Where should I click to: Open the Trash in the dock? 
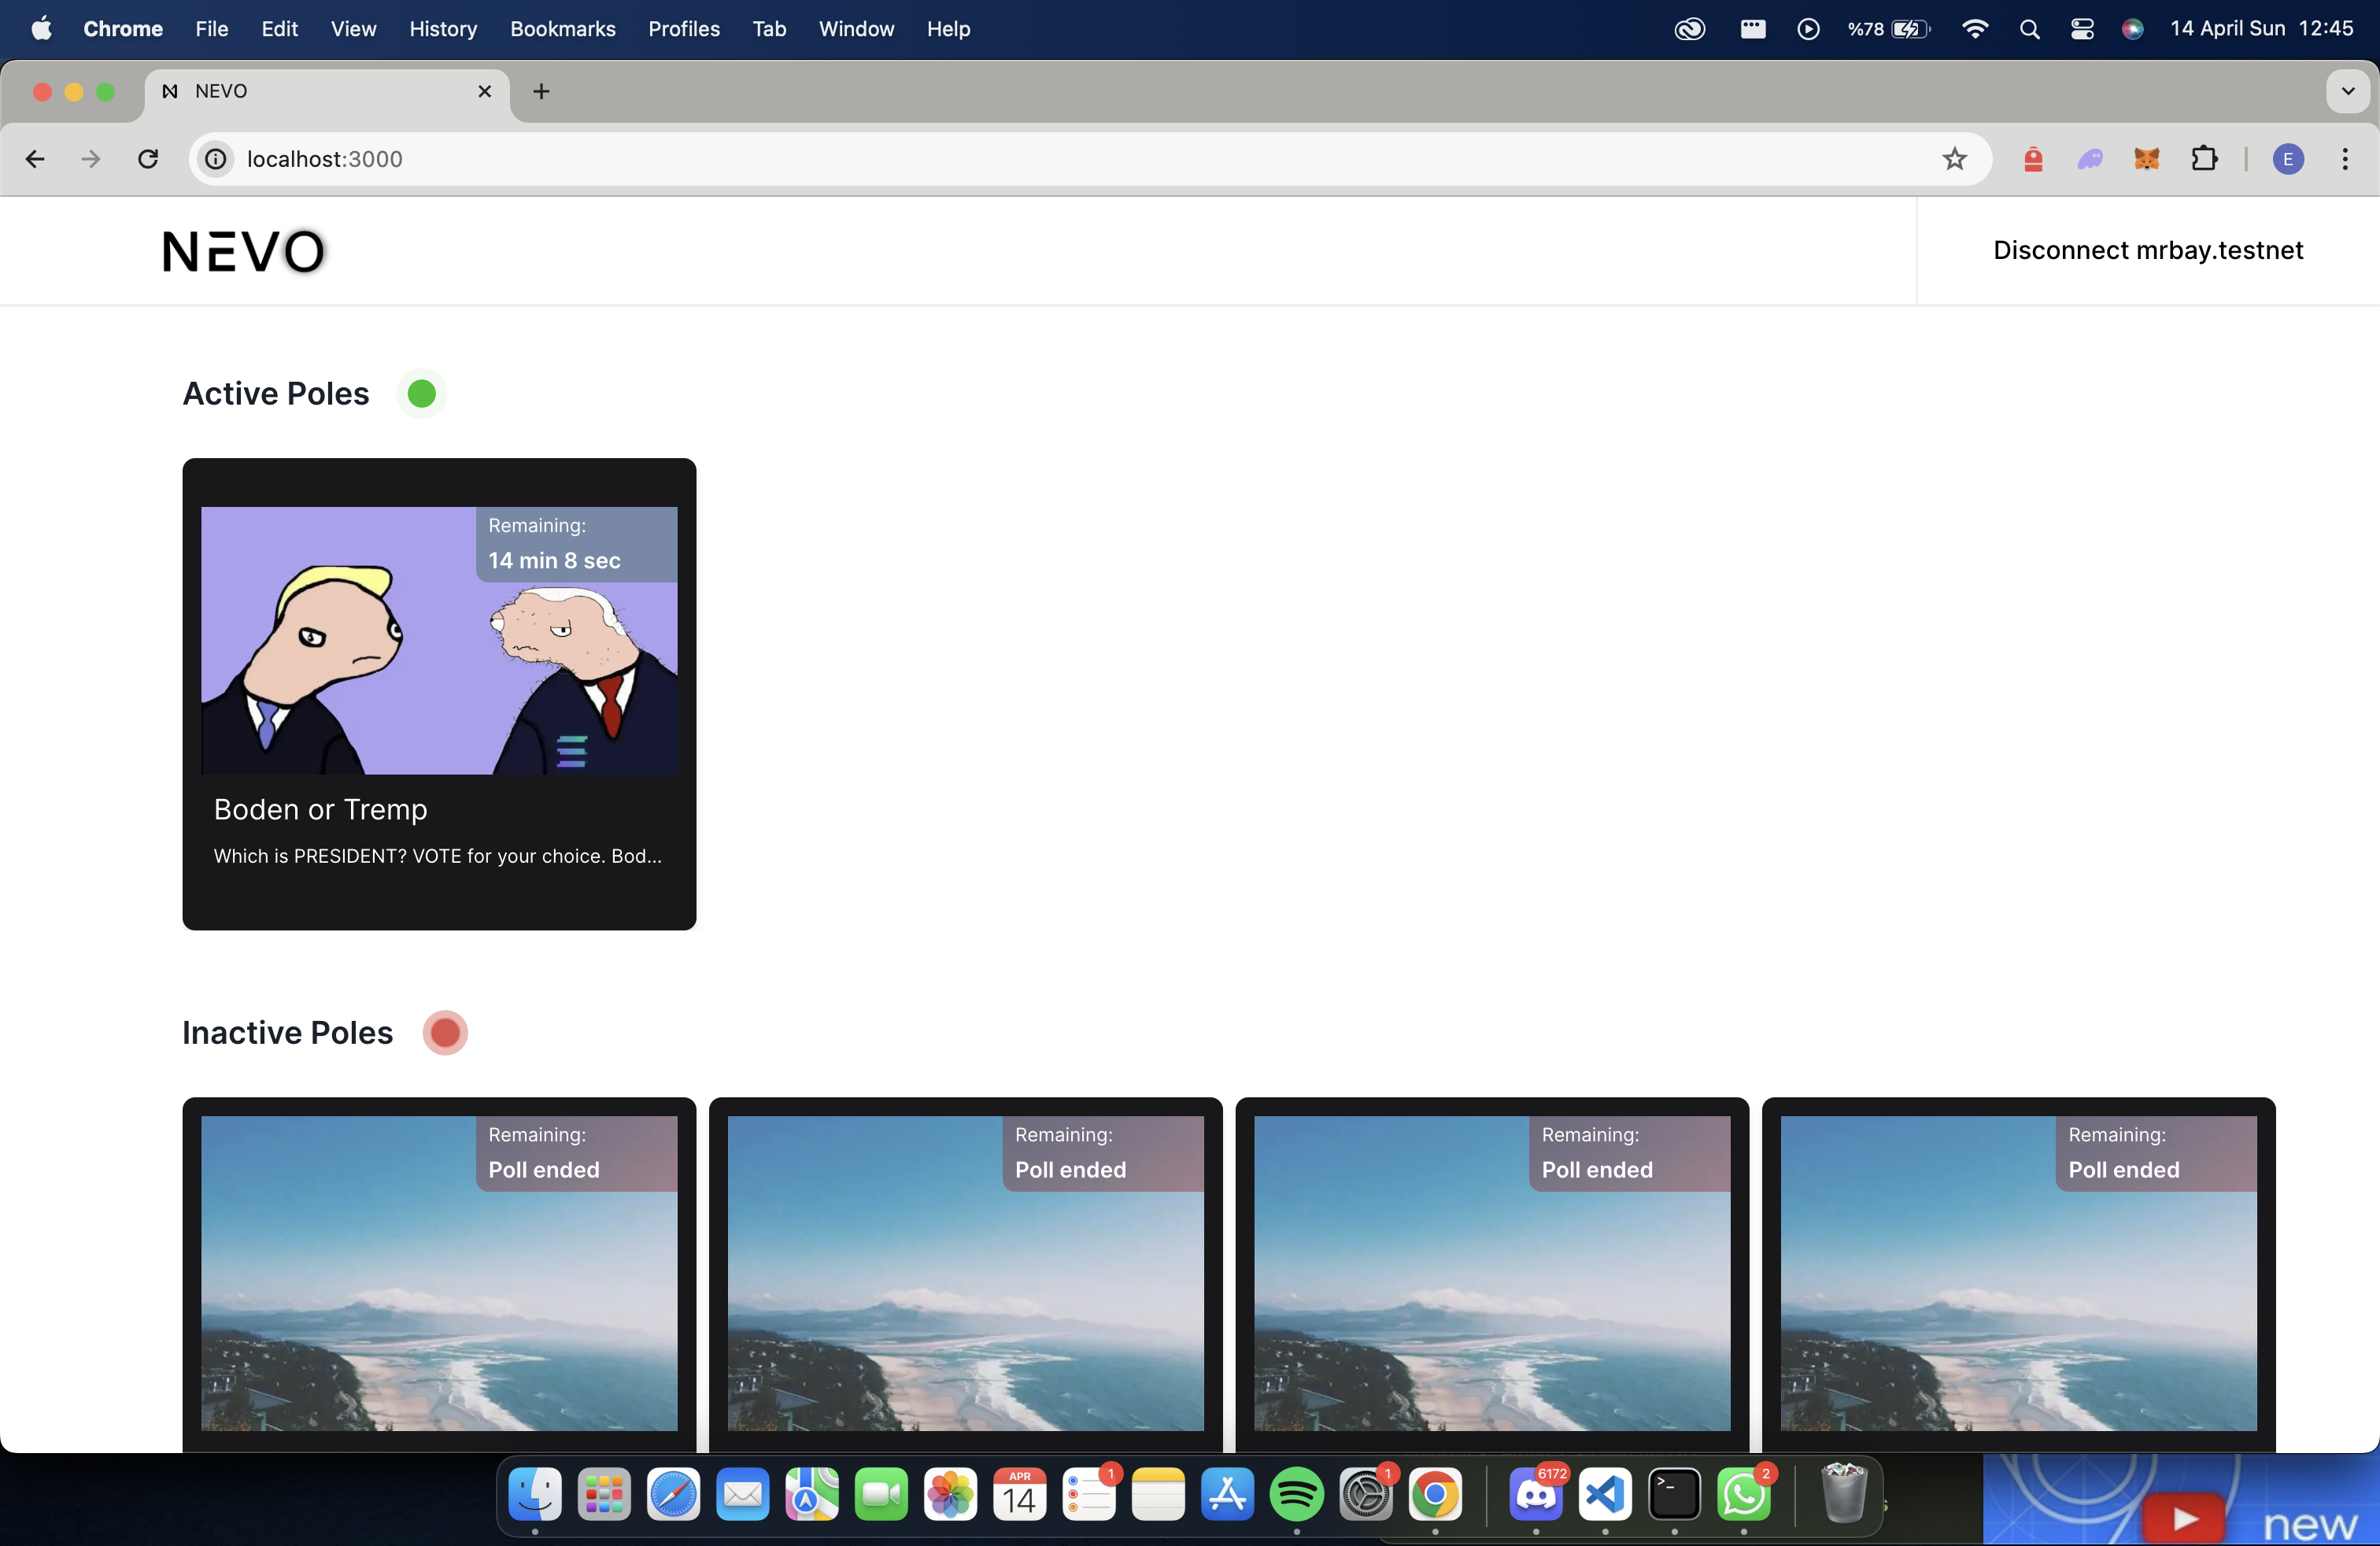[1843, 1493]
